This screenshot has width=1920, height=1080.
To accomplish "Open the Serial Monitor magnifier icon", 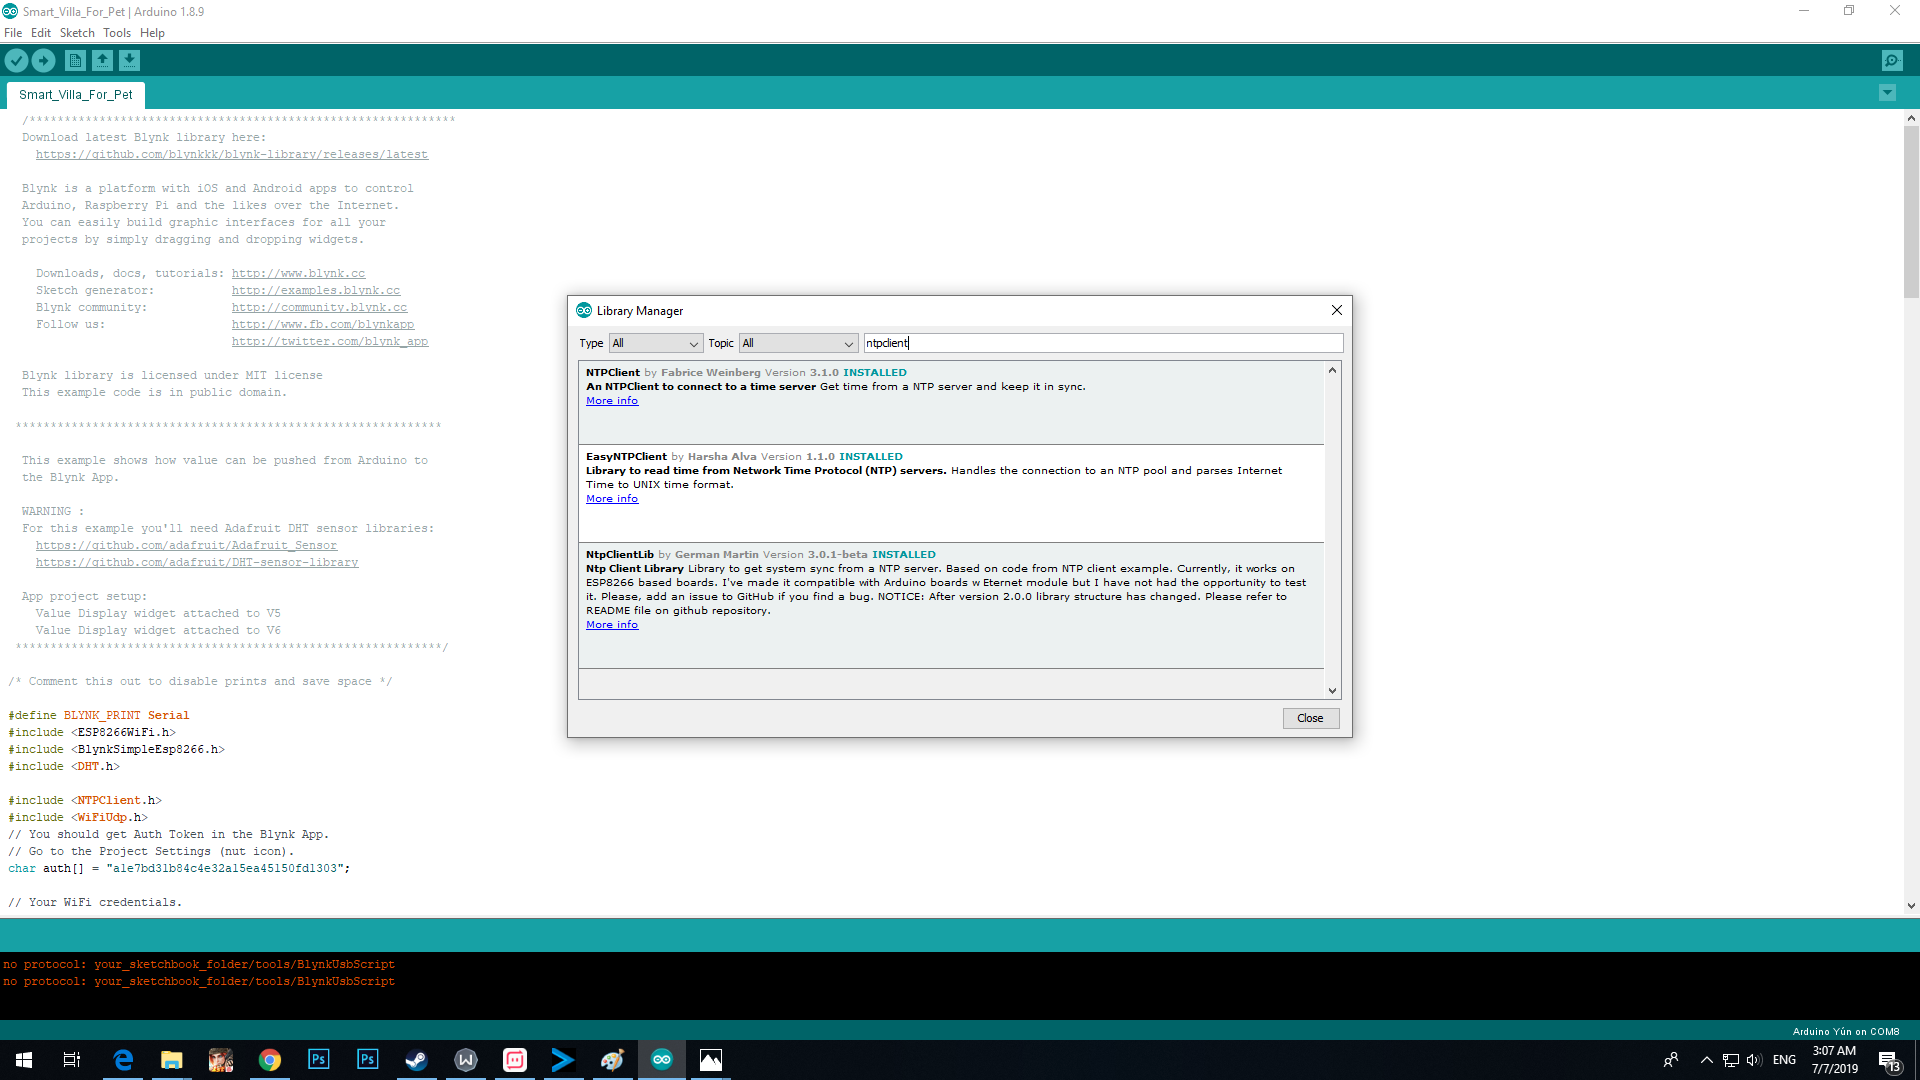I will pyautogui.click(x=1892, y=61).
